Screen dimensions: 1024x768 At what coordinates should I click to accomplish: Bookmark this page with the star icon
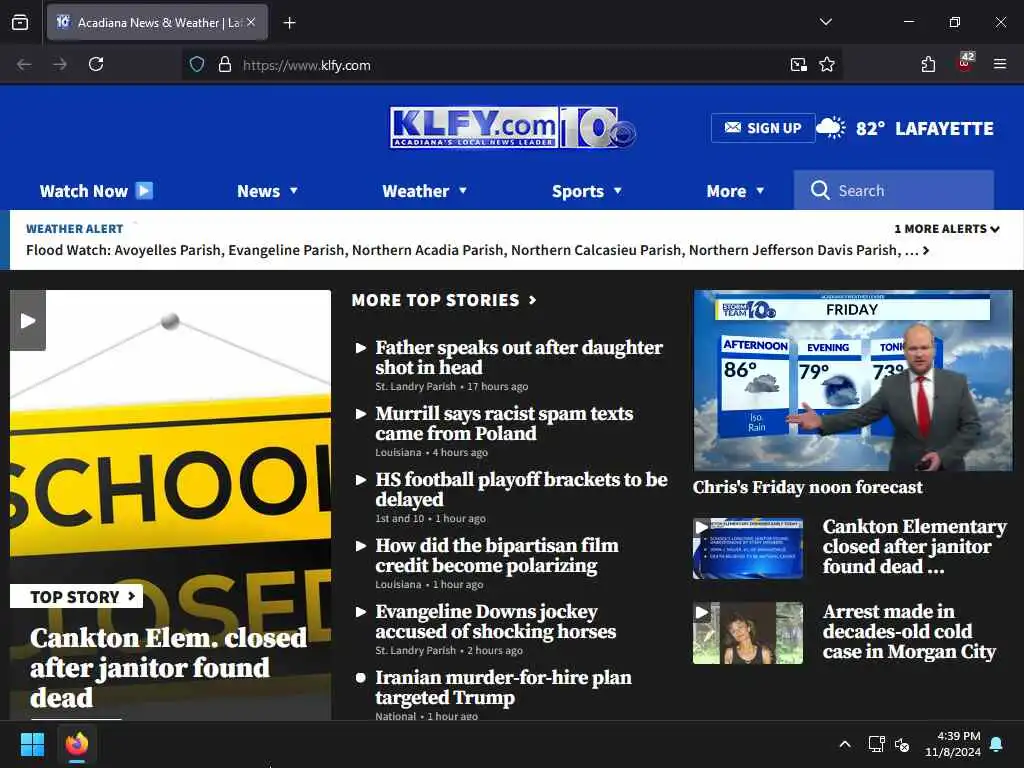(x=827, y=64)
